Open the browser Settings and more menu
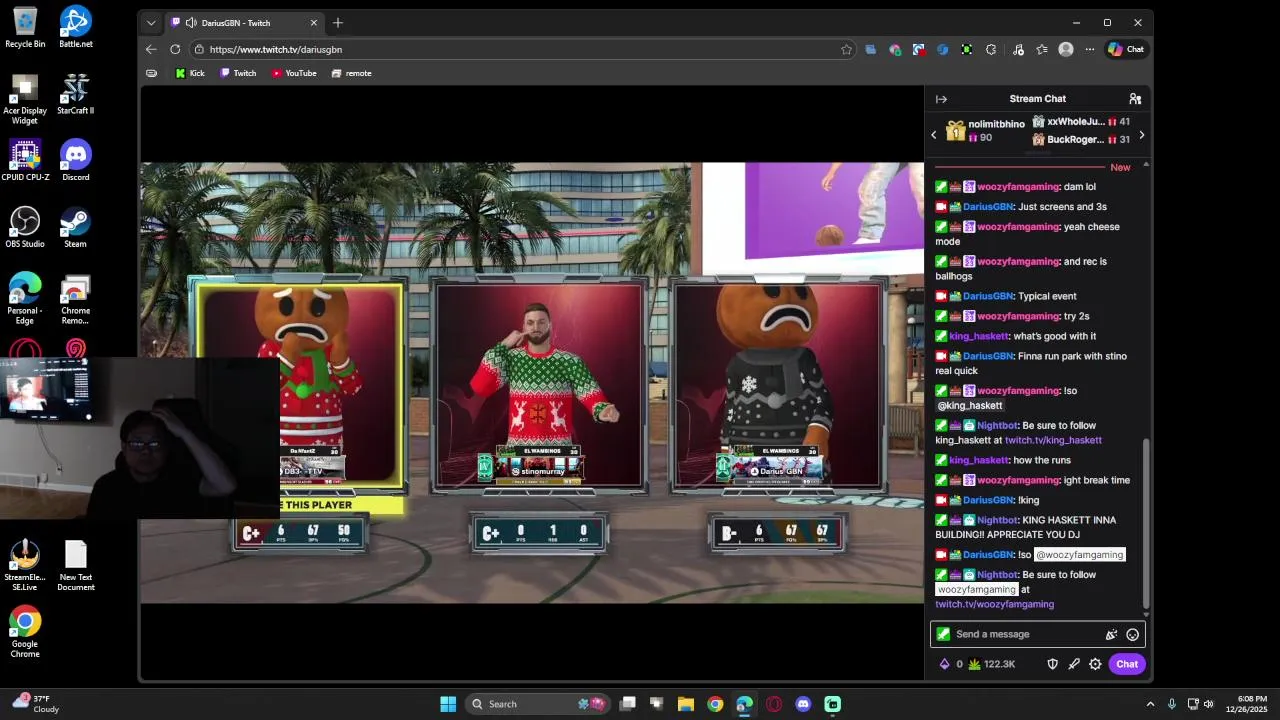 click(x=1090, y=49)
